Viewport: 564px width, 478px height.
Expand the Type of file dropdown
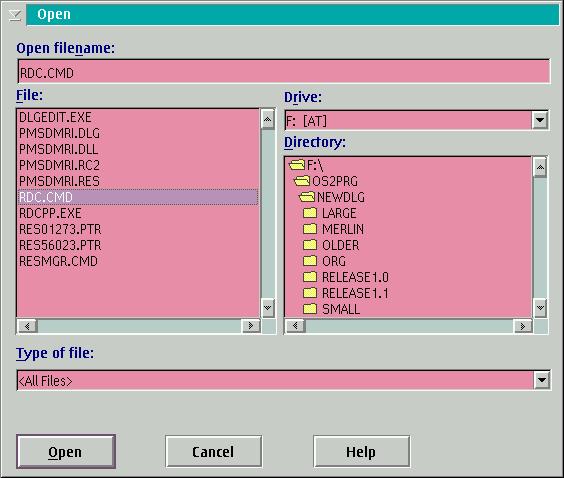click(541, 380)
